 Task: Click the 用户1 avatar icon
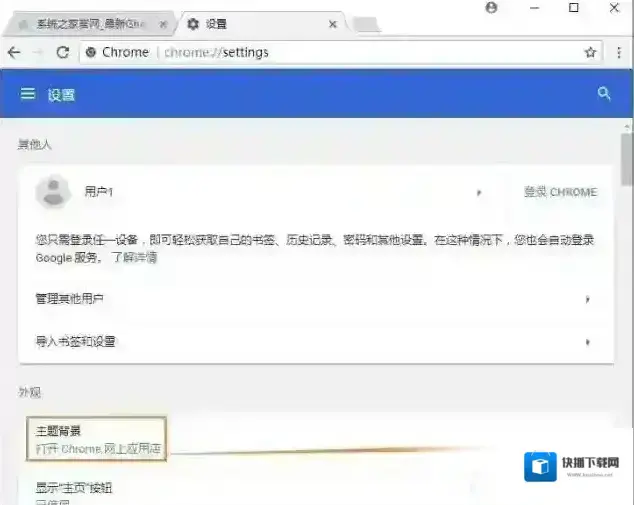point(52,191)
